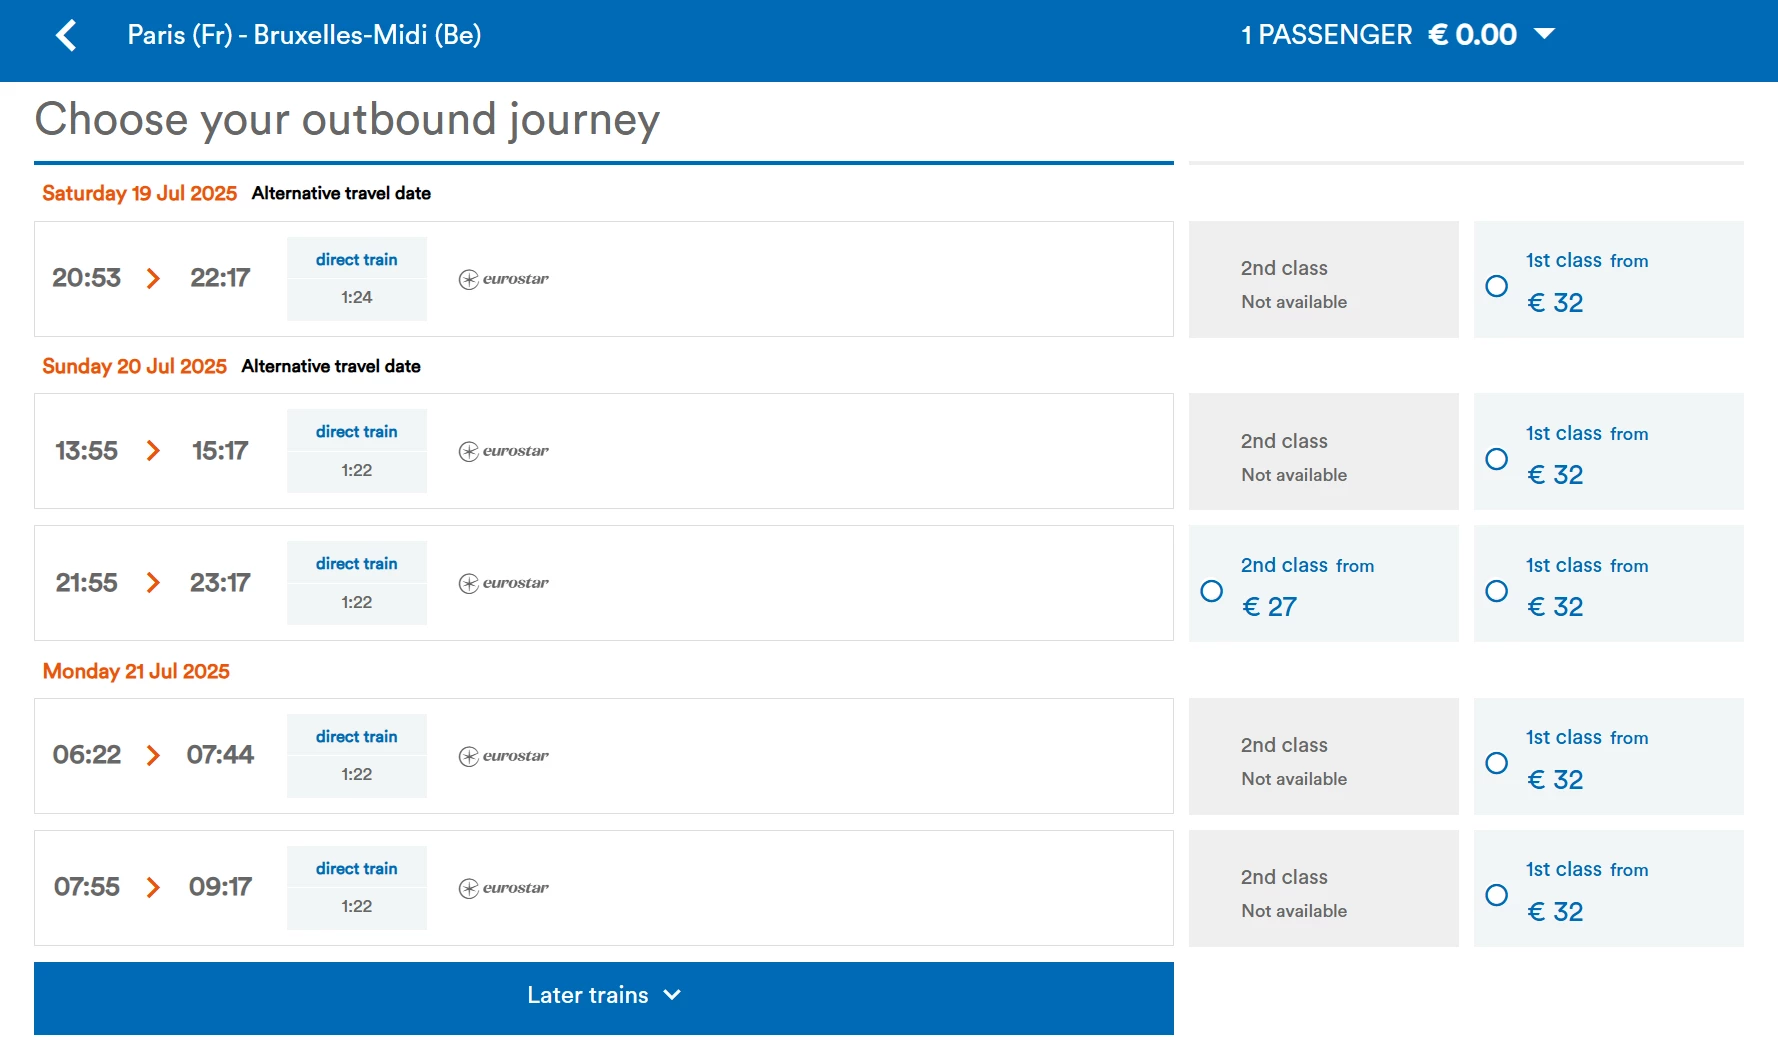Click the 09:17 arrival time
The height and width of the screenshot is (1064, 1778).
point(220,887)
